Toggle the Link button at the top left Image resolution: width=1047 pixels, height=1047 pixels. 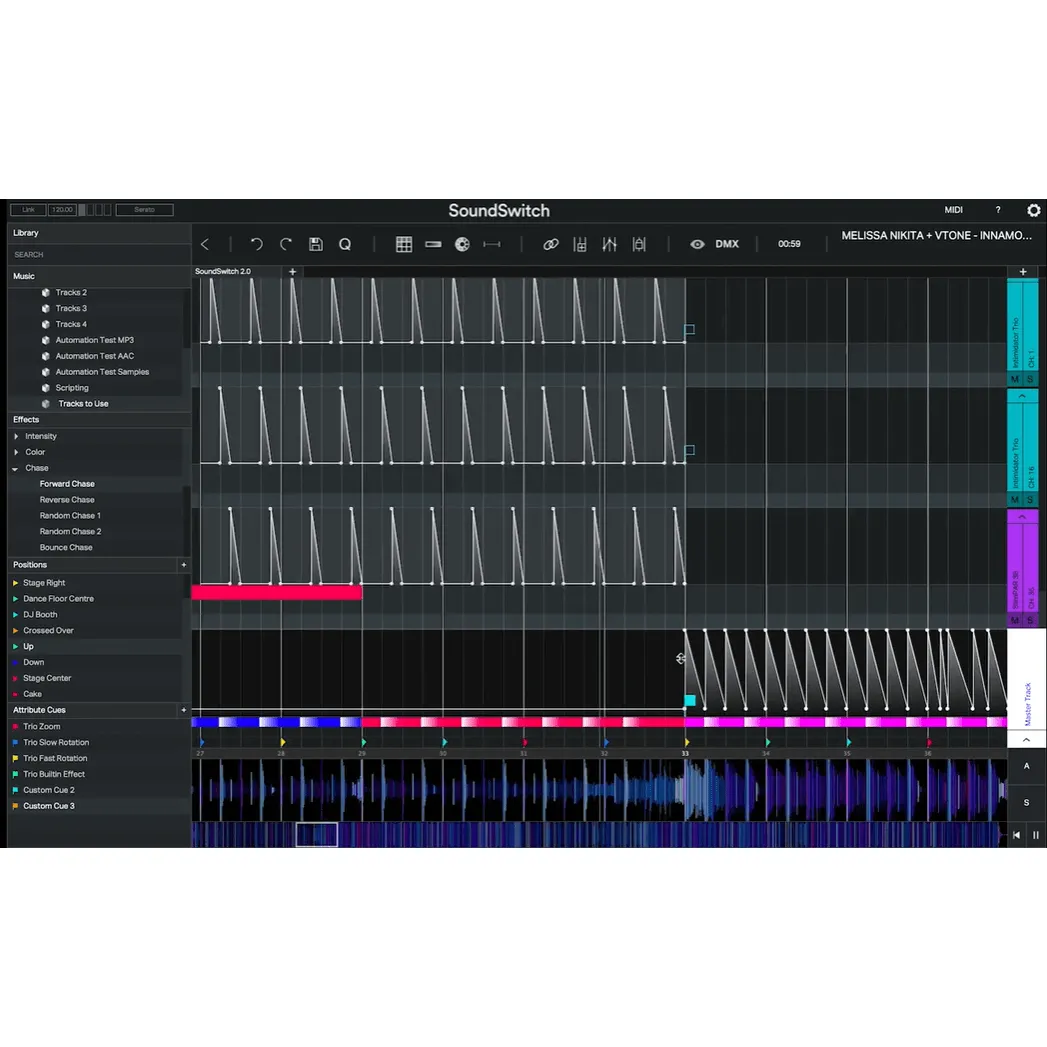[x=28, y=210]
